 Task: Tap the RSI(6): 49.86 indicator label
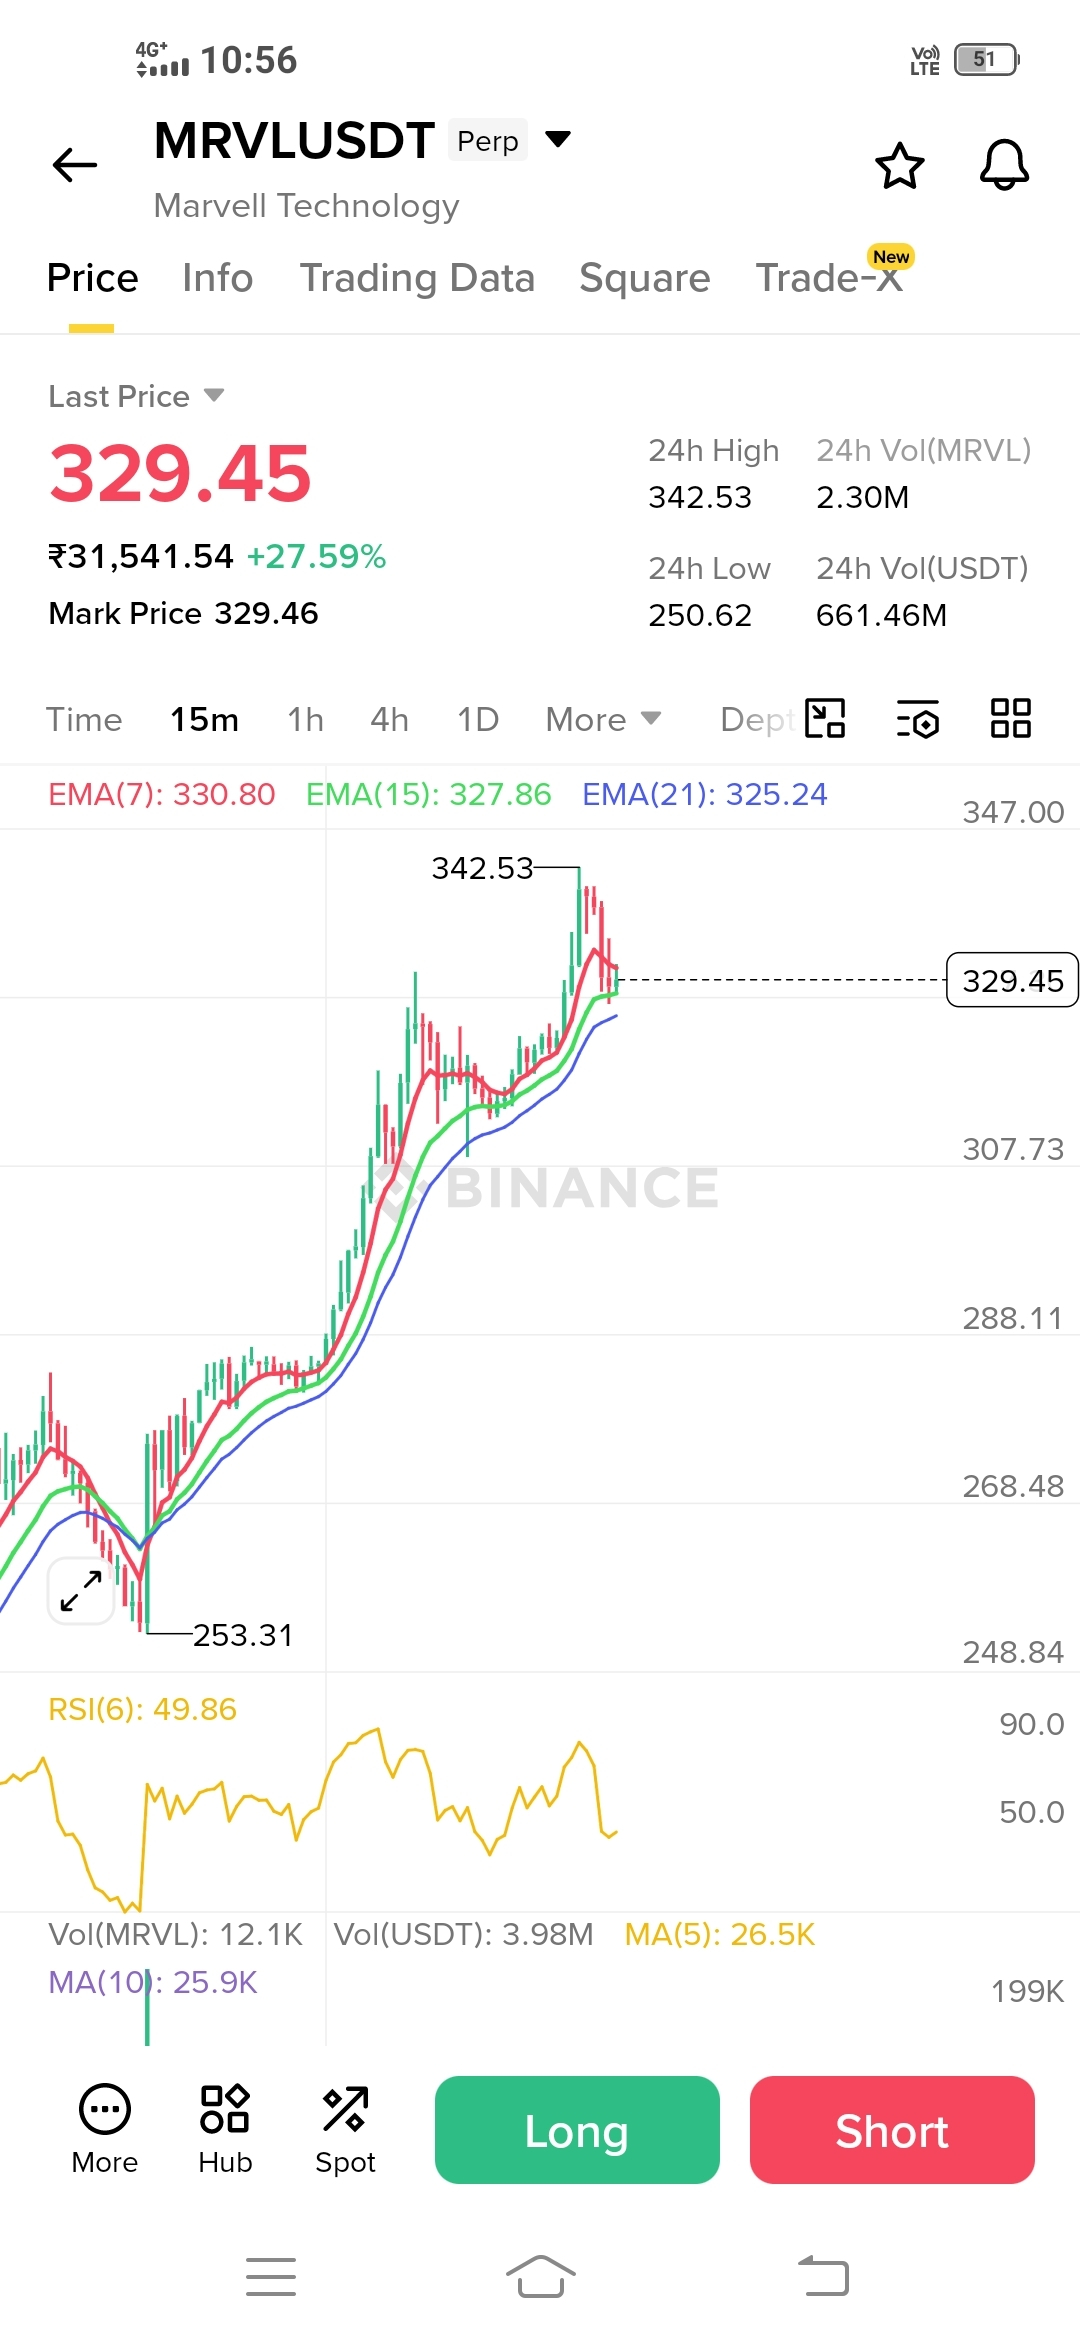point(142,1709)
